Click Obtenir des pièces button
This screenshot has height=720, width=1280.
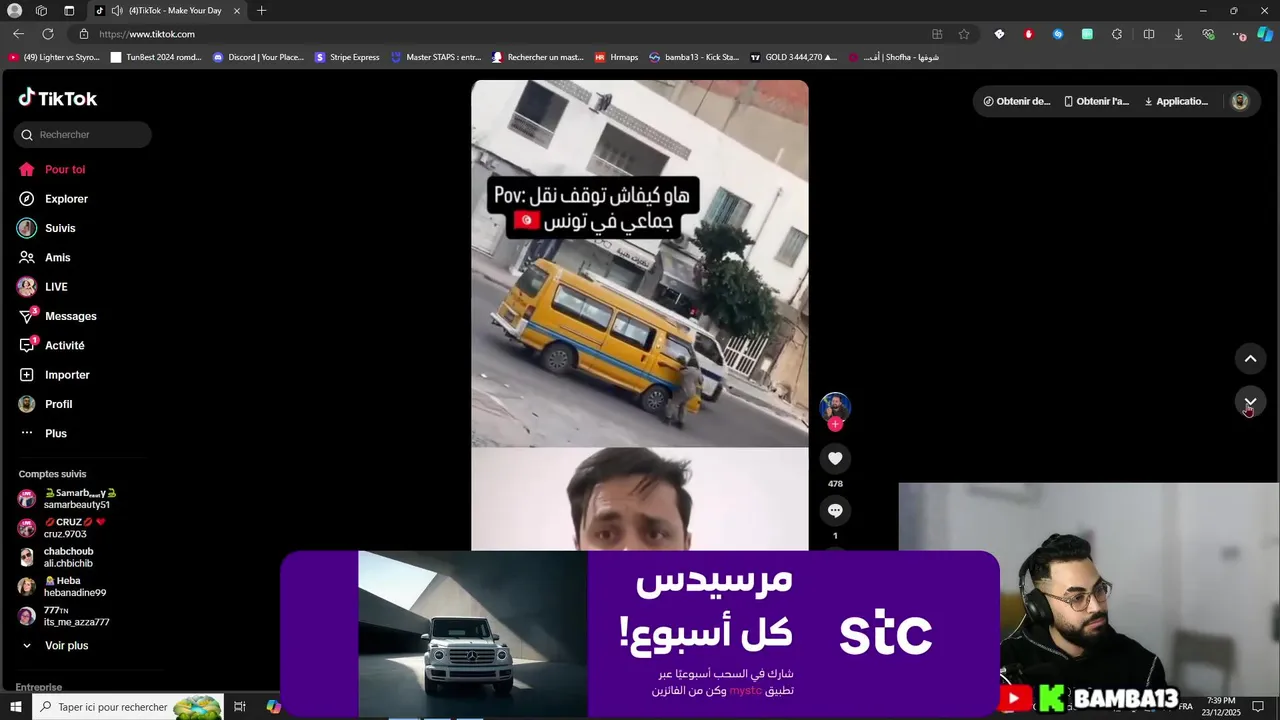coord(1017,101)
